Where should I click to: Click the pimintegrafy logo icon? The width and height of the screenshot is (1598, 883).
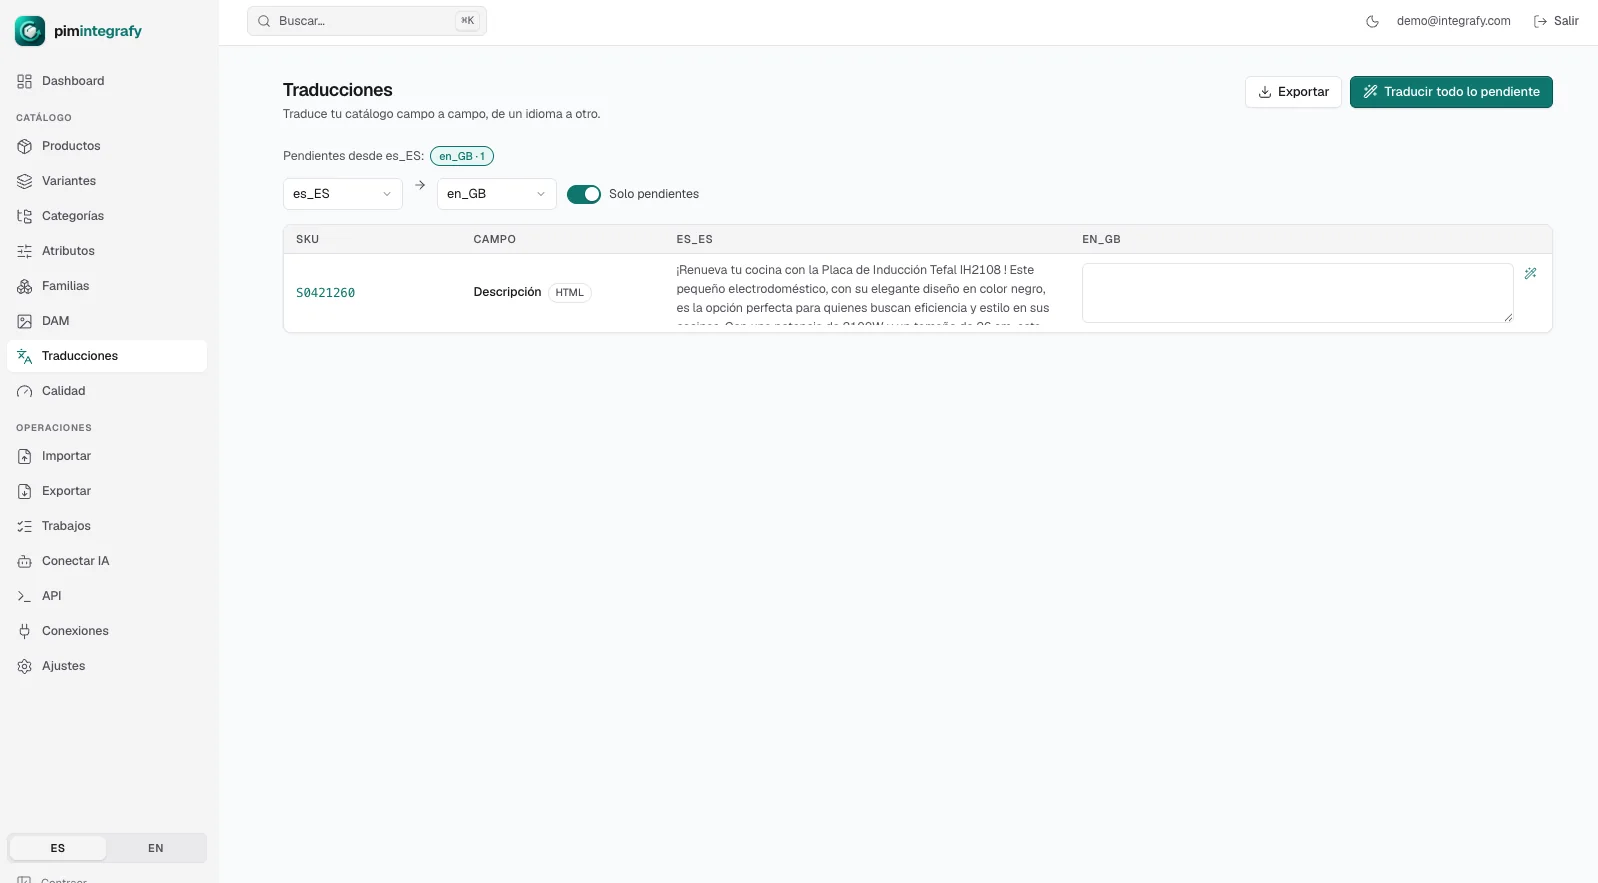point(30,31)
